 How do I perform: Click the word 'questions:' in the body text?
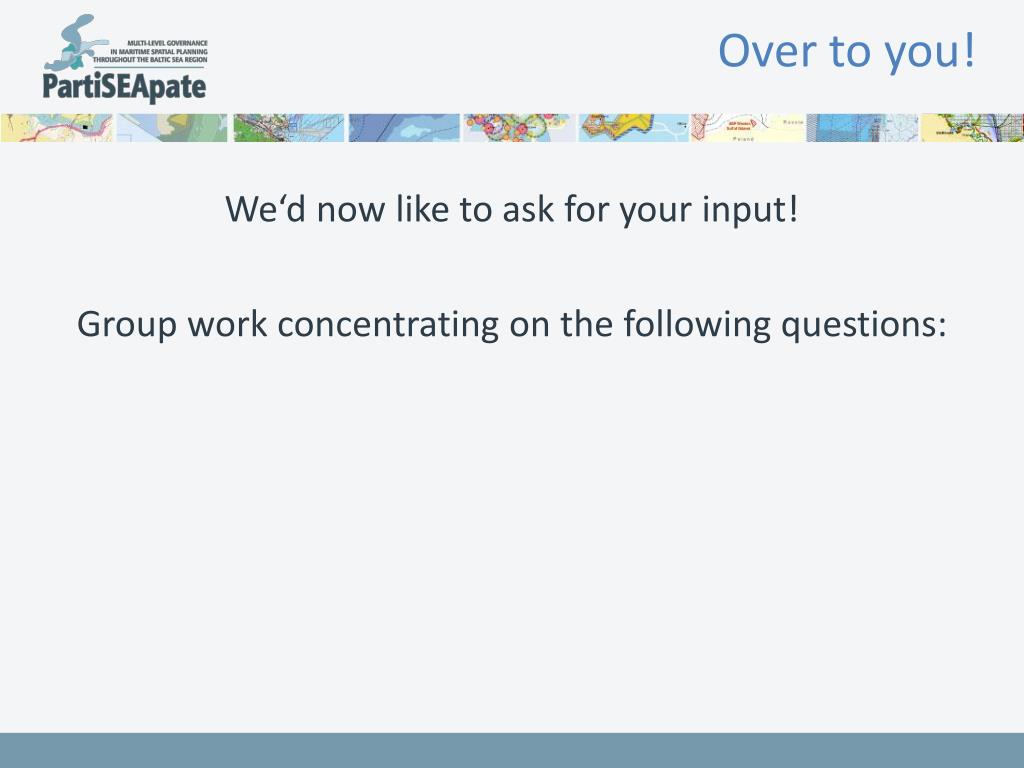[x=863, y=325]
